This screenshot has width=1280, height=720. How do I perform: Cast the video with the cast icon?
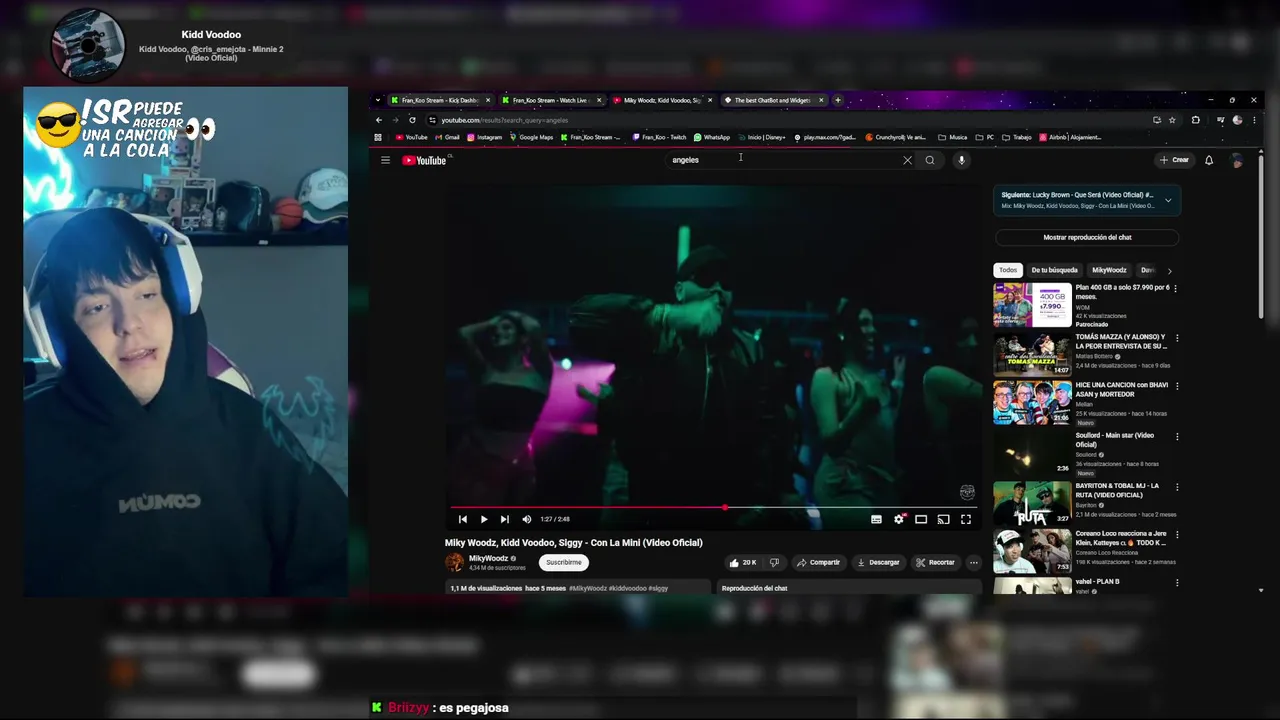(943, 519)
